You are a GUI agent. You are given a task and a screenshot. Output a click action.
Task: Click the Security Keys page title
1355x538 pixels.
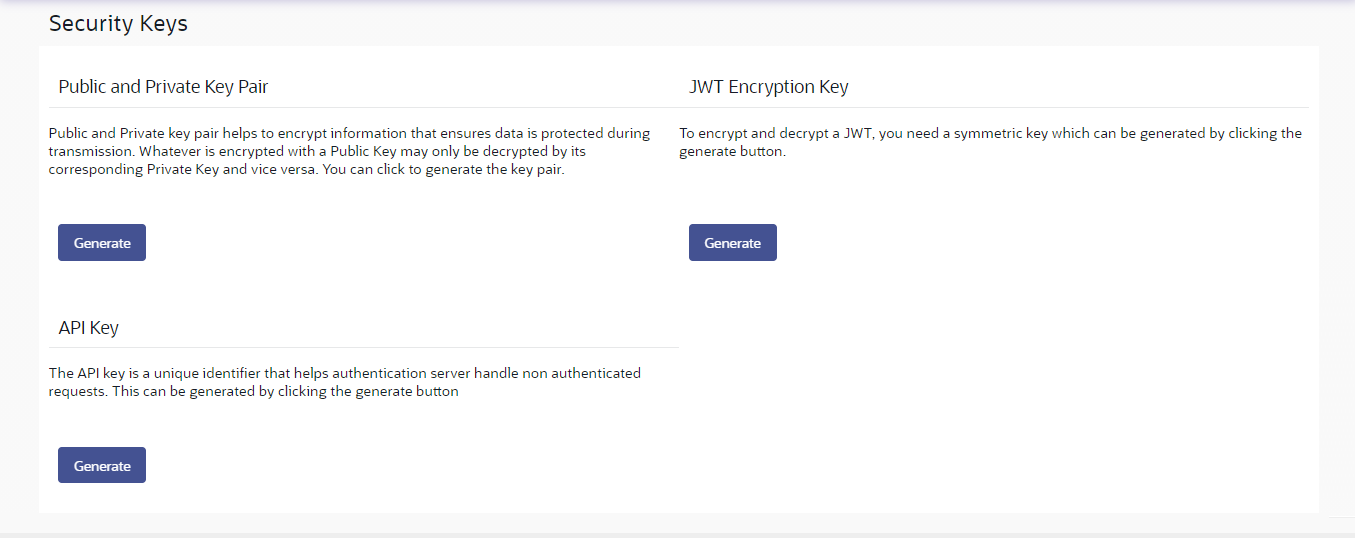pos(118,24)
